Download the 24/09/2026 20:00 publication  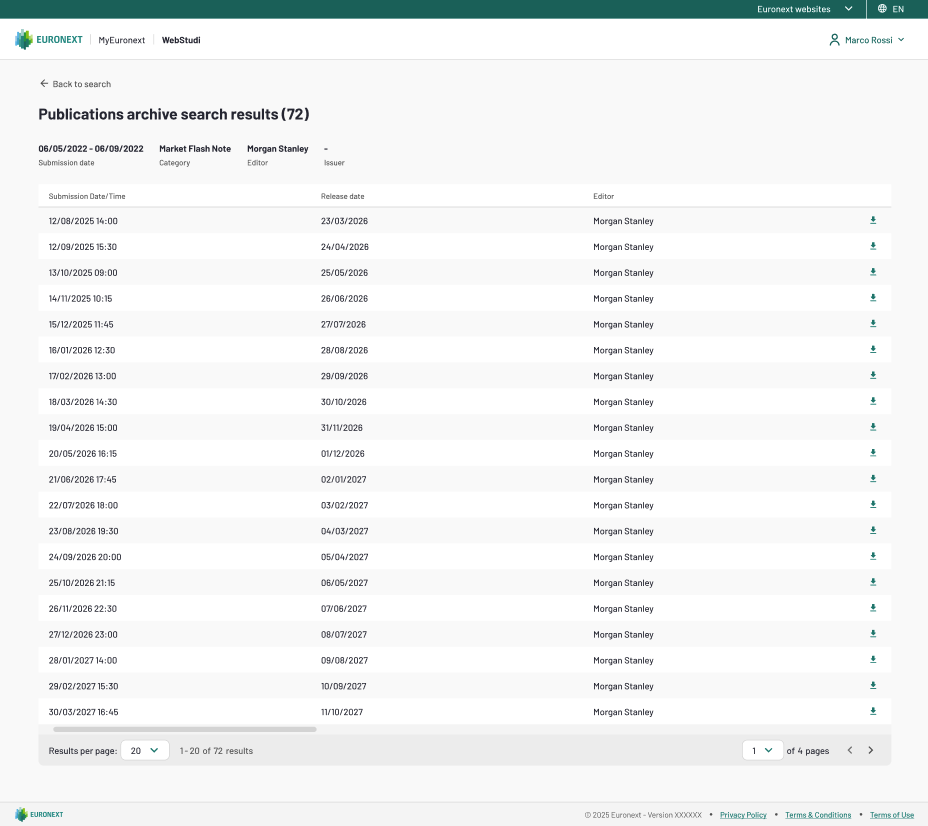click(873, 556)
